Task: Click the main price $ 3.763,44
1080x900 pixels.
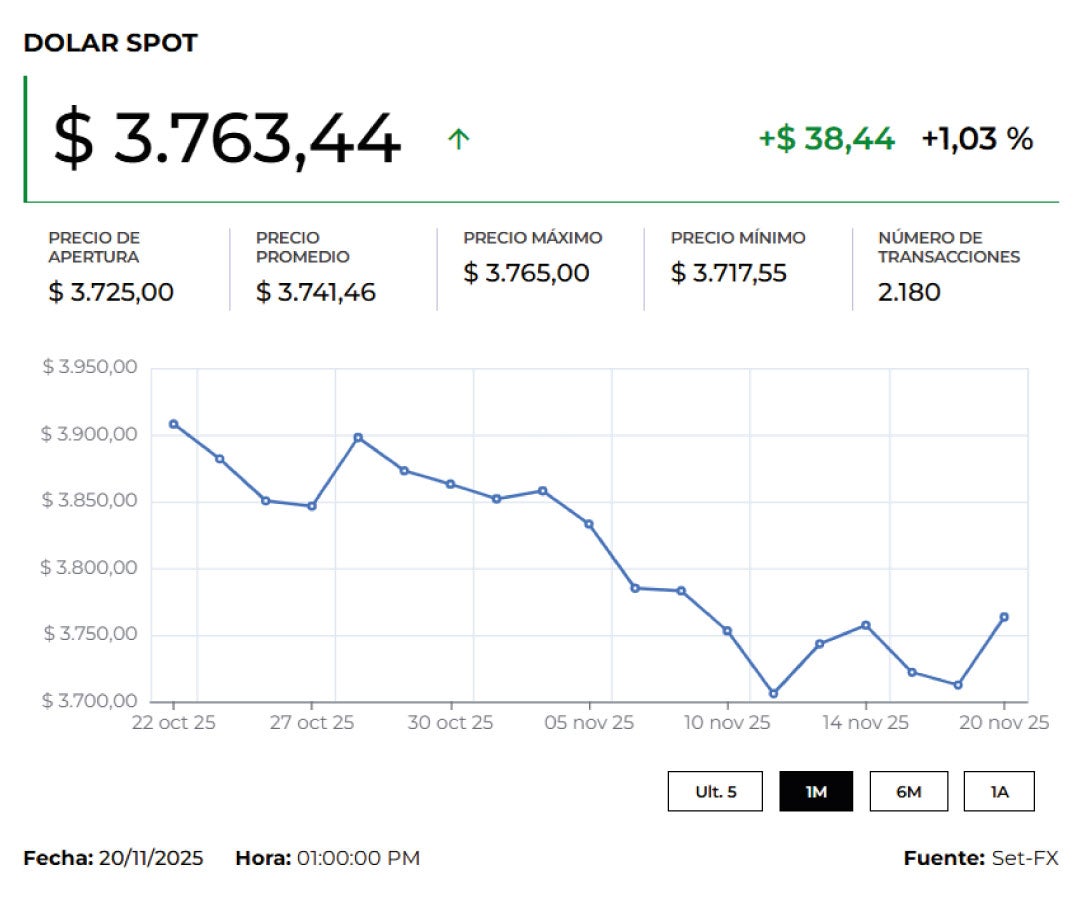Action: (x=227, y=139)
